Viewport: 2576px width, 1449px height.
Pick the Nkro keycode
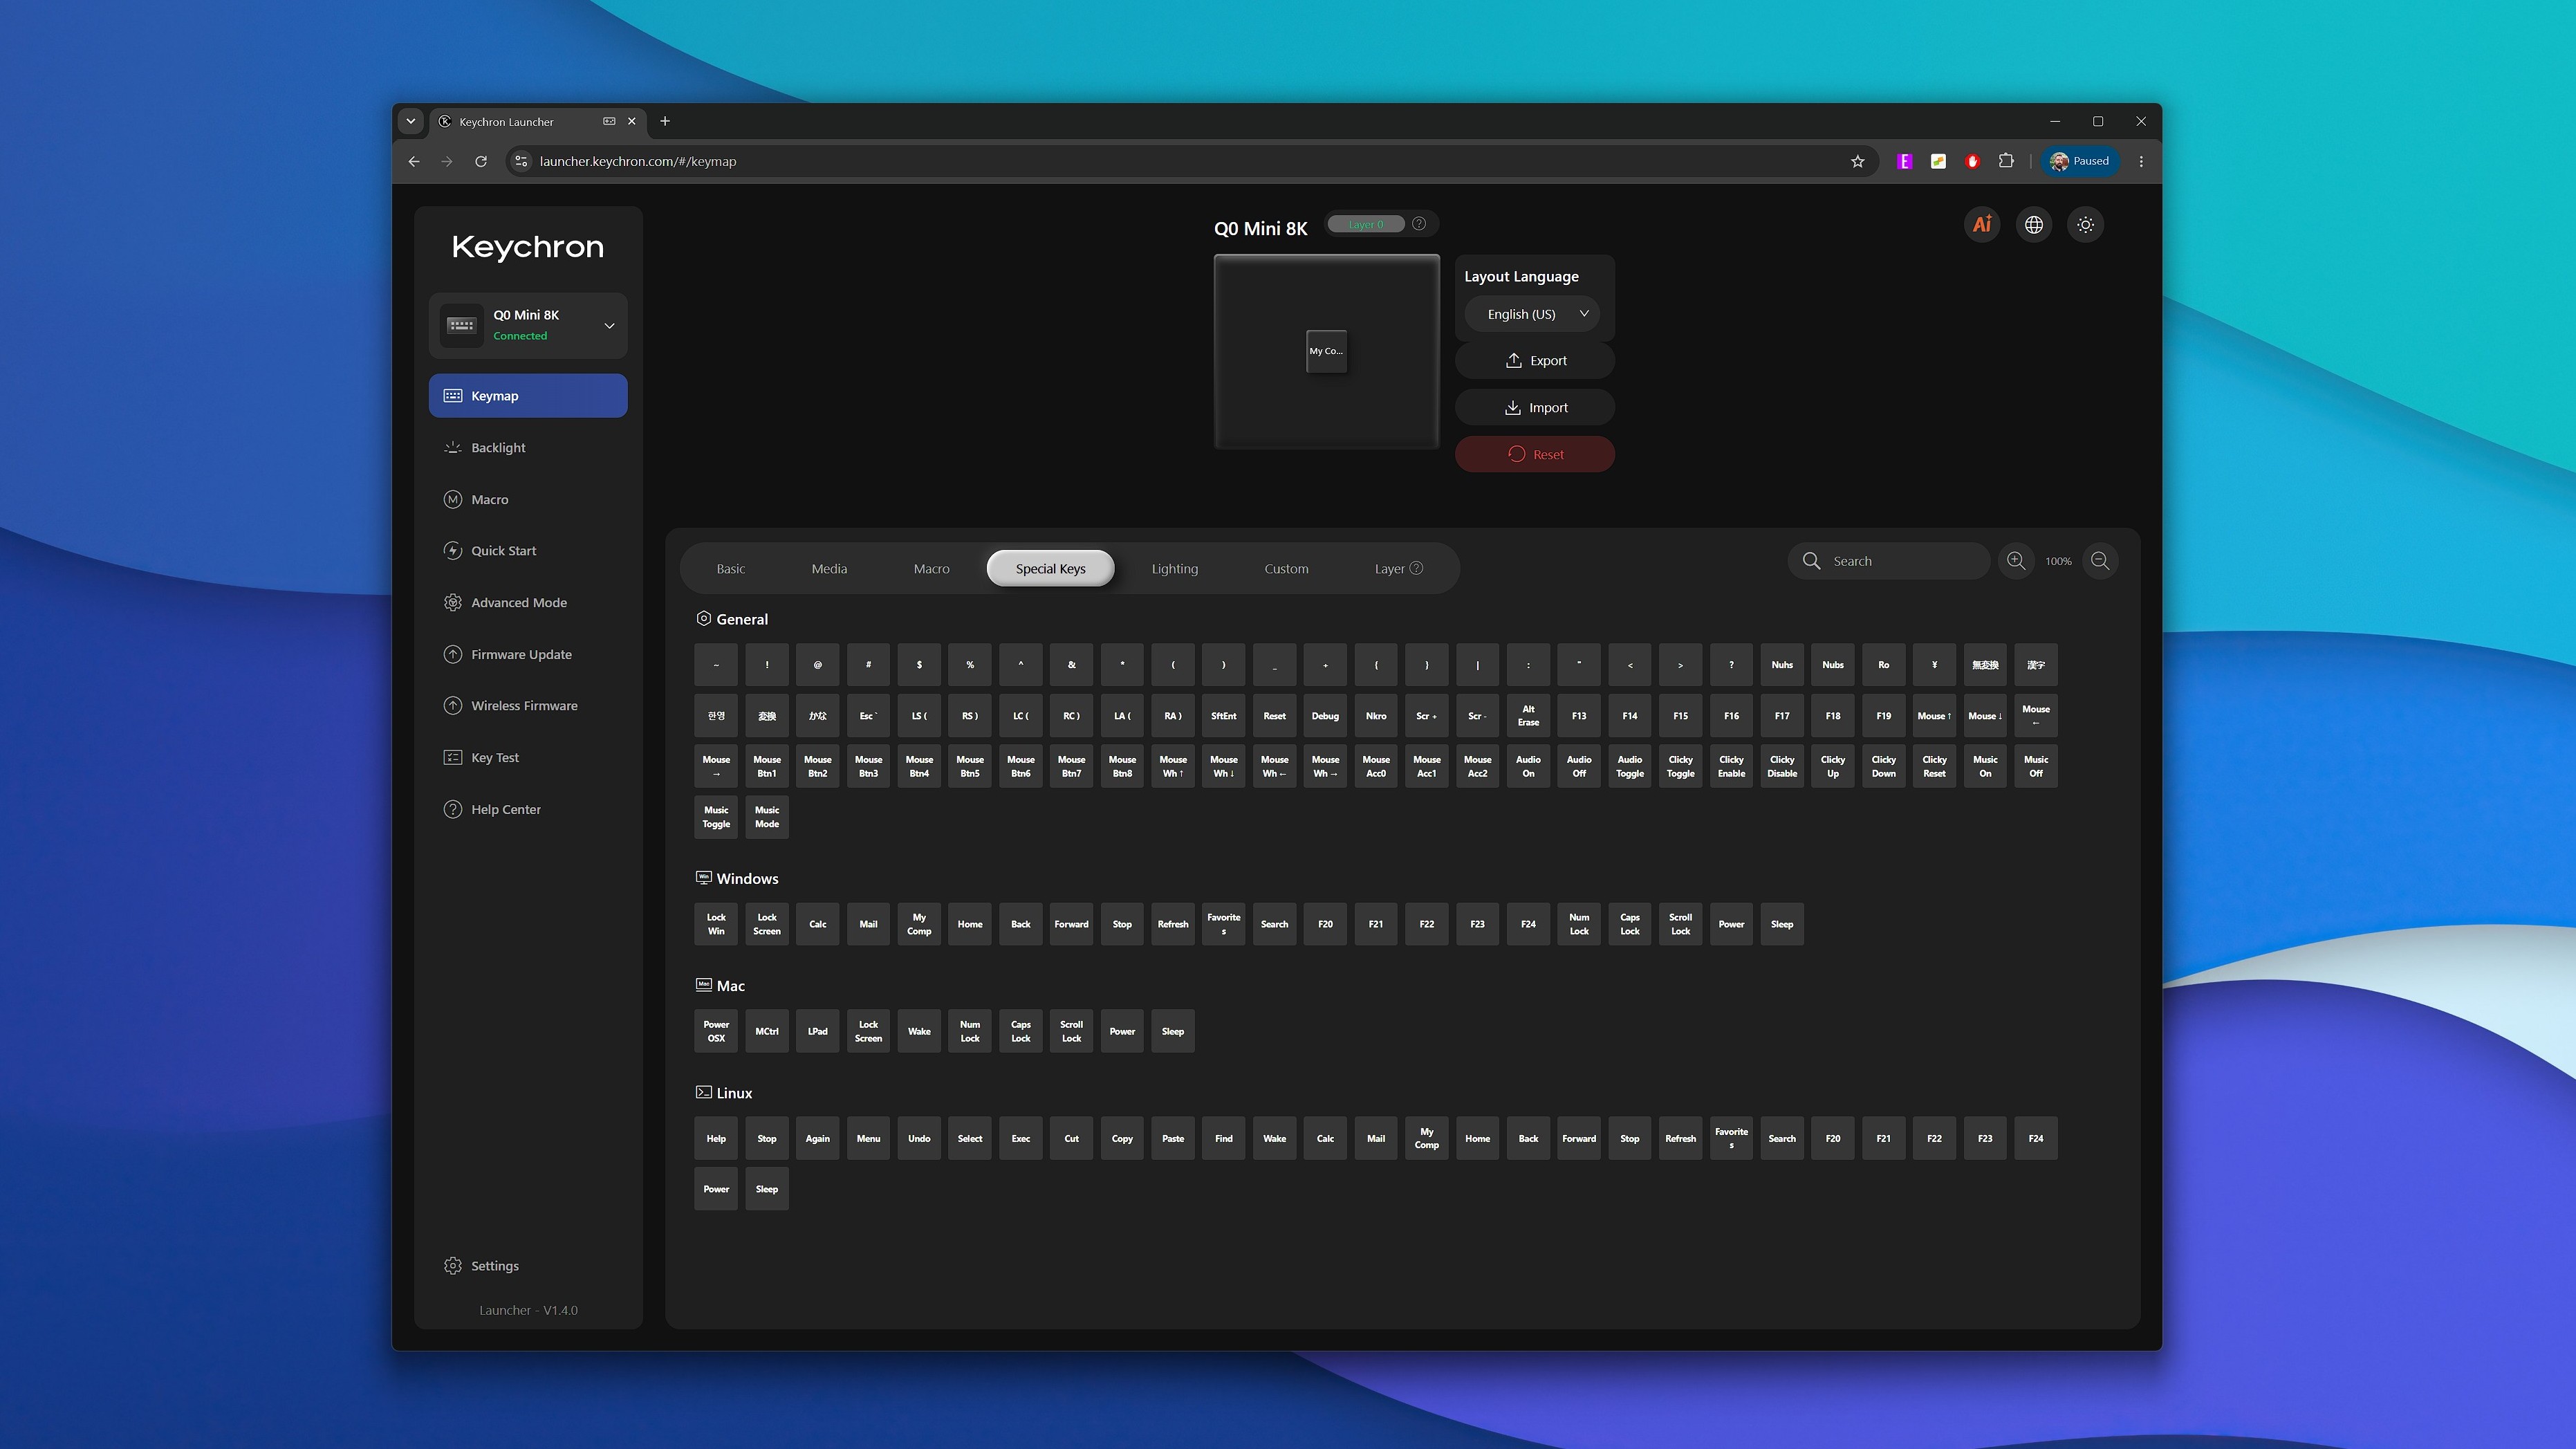pos(1376,716)
